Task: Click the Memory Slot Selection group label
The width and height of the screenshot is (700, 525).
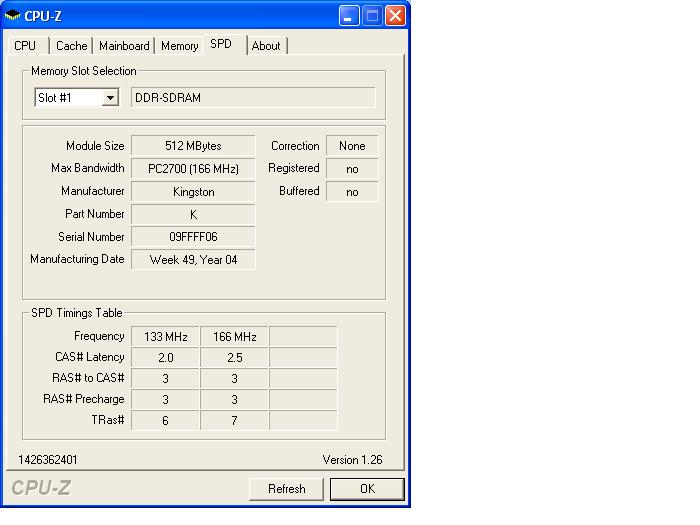Action: tap(84, 71)
